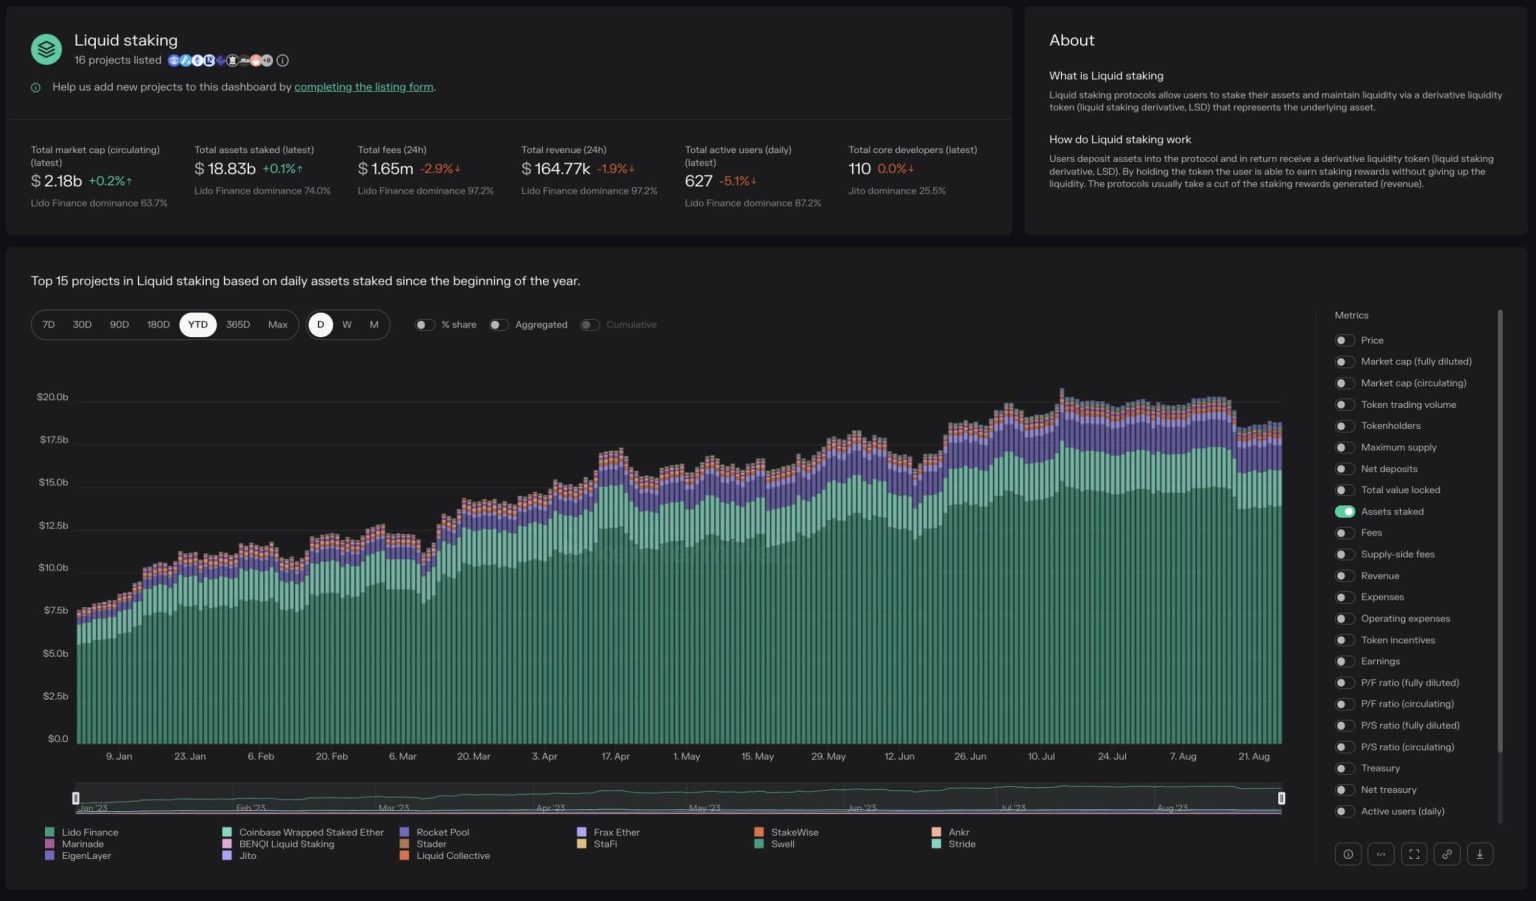
Task: Turn on the Aggregated view switch
Action: click(498, 324)
